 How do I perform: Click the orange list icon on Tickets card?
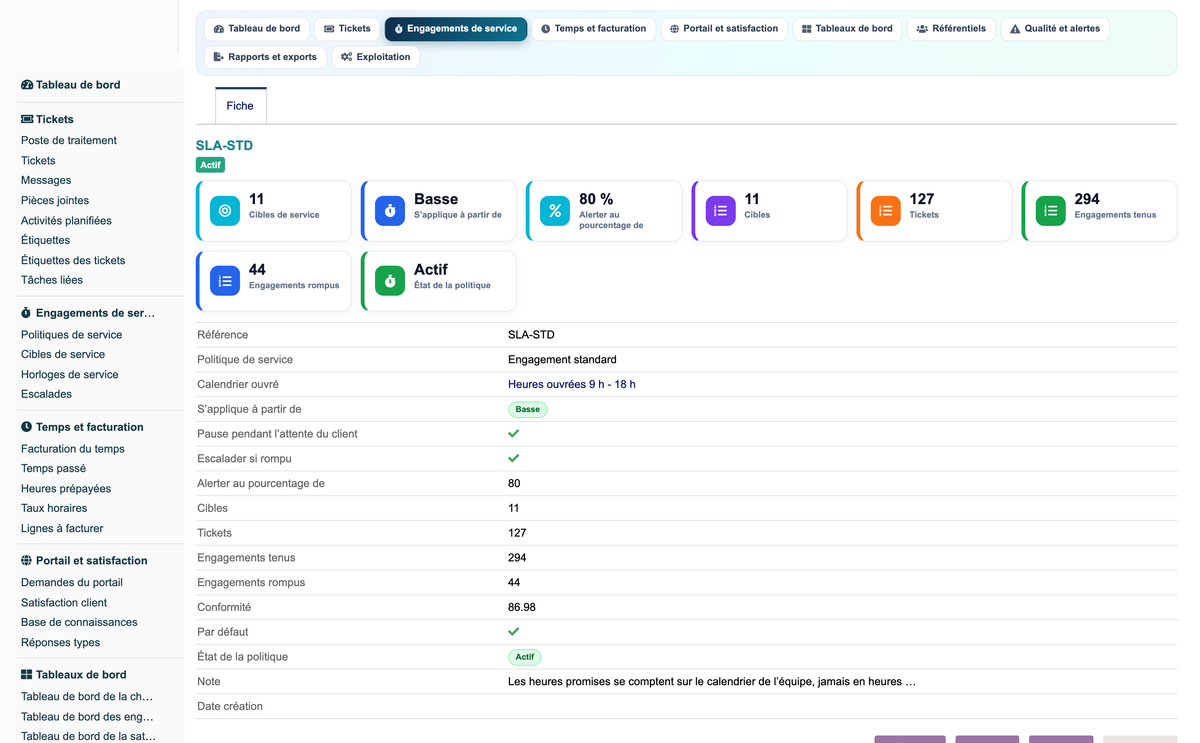[885, 211]
